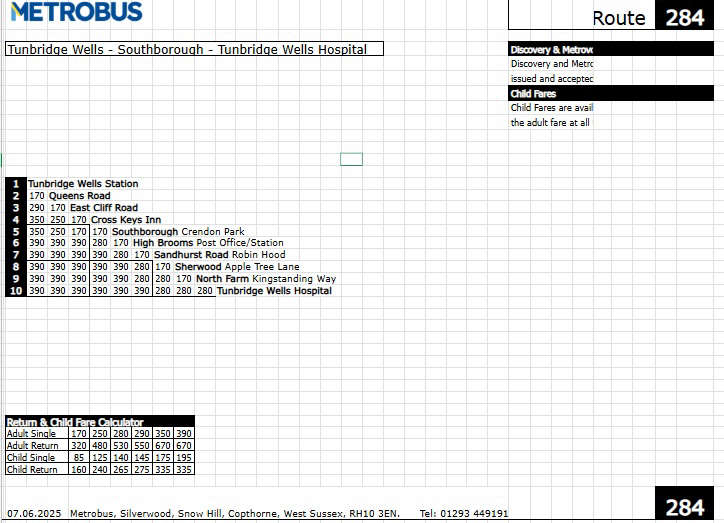This screenshot has height=523, width=724.
Task: Click 275 in the Child Return row
Action: (x=142, y=470)
